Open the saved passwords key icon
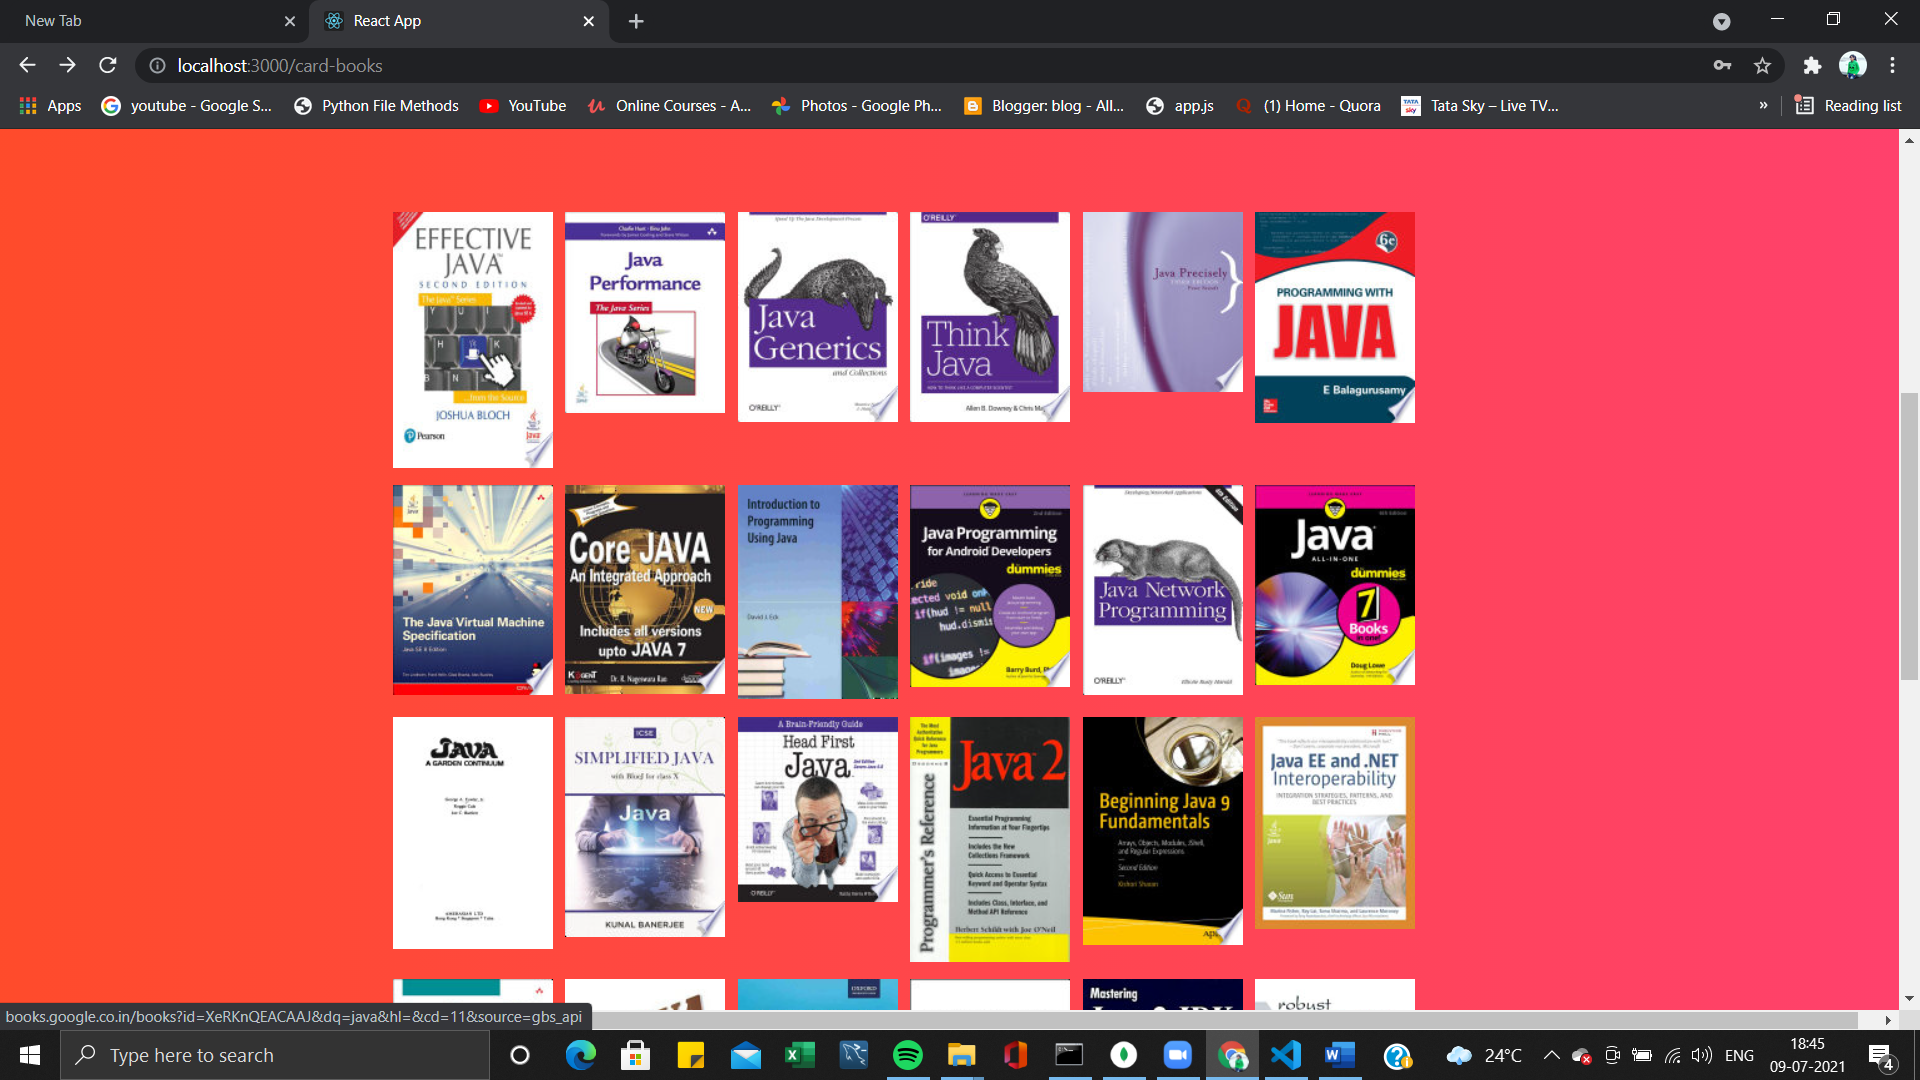 pyautogui.click(x=1722, y=65)
